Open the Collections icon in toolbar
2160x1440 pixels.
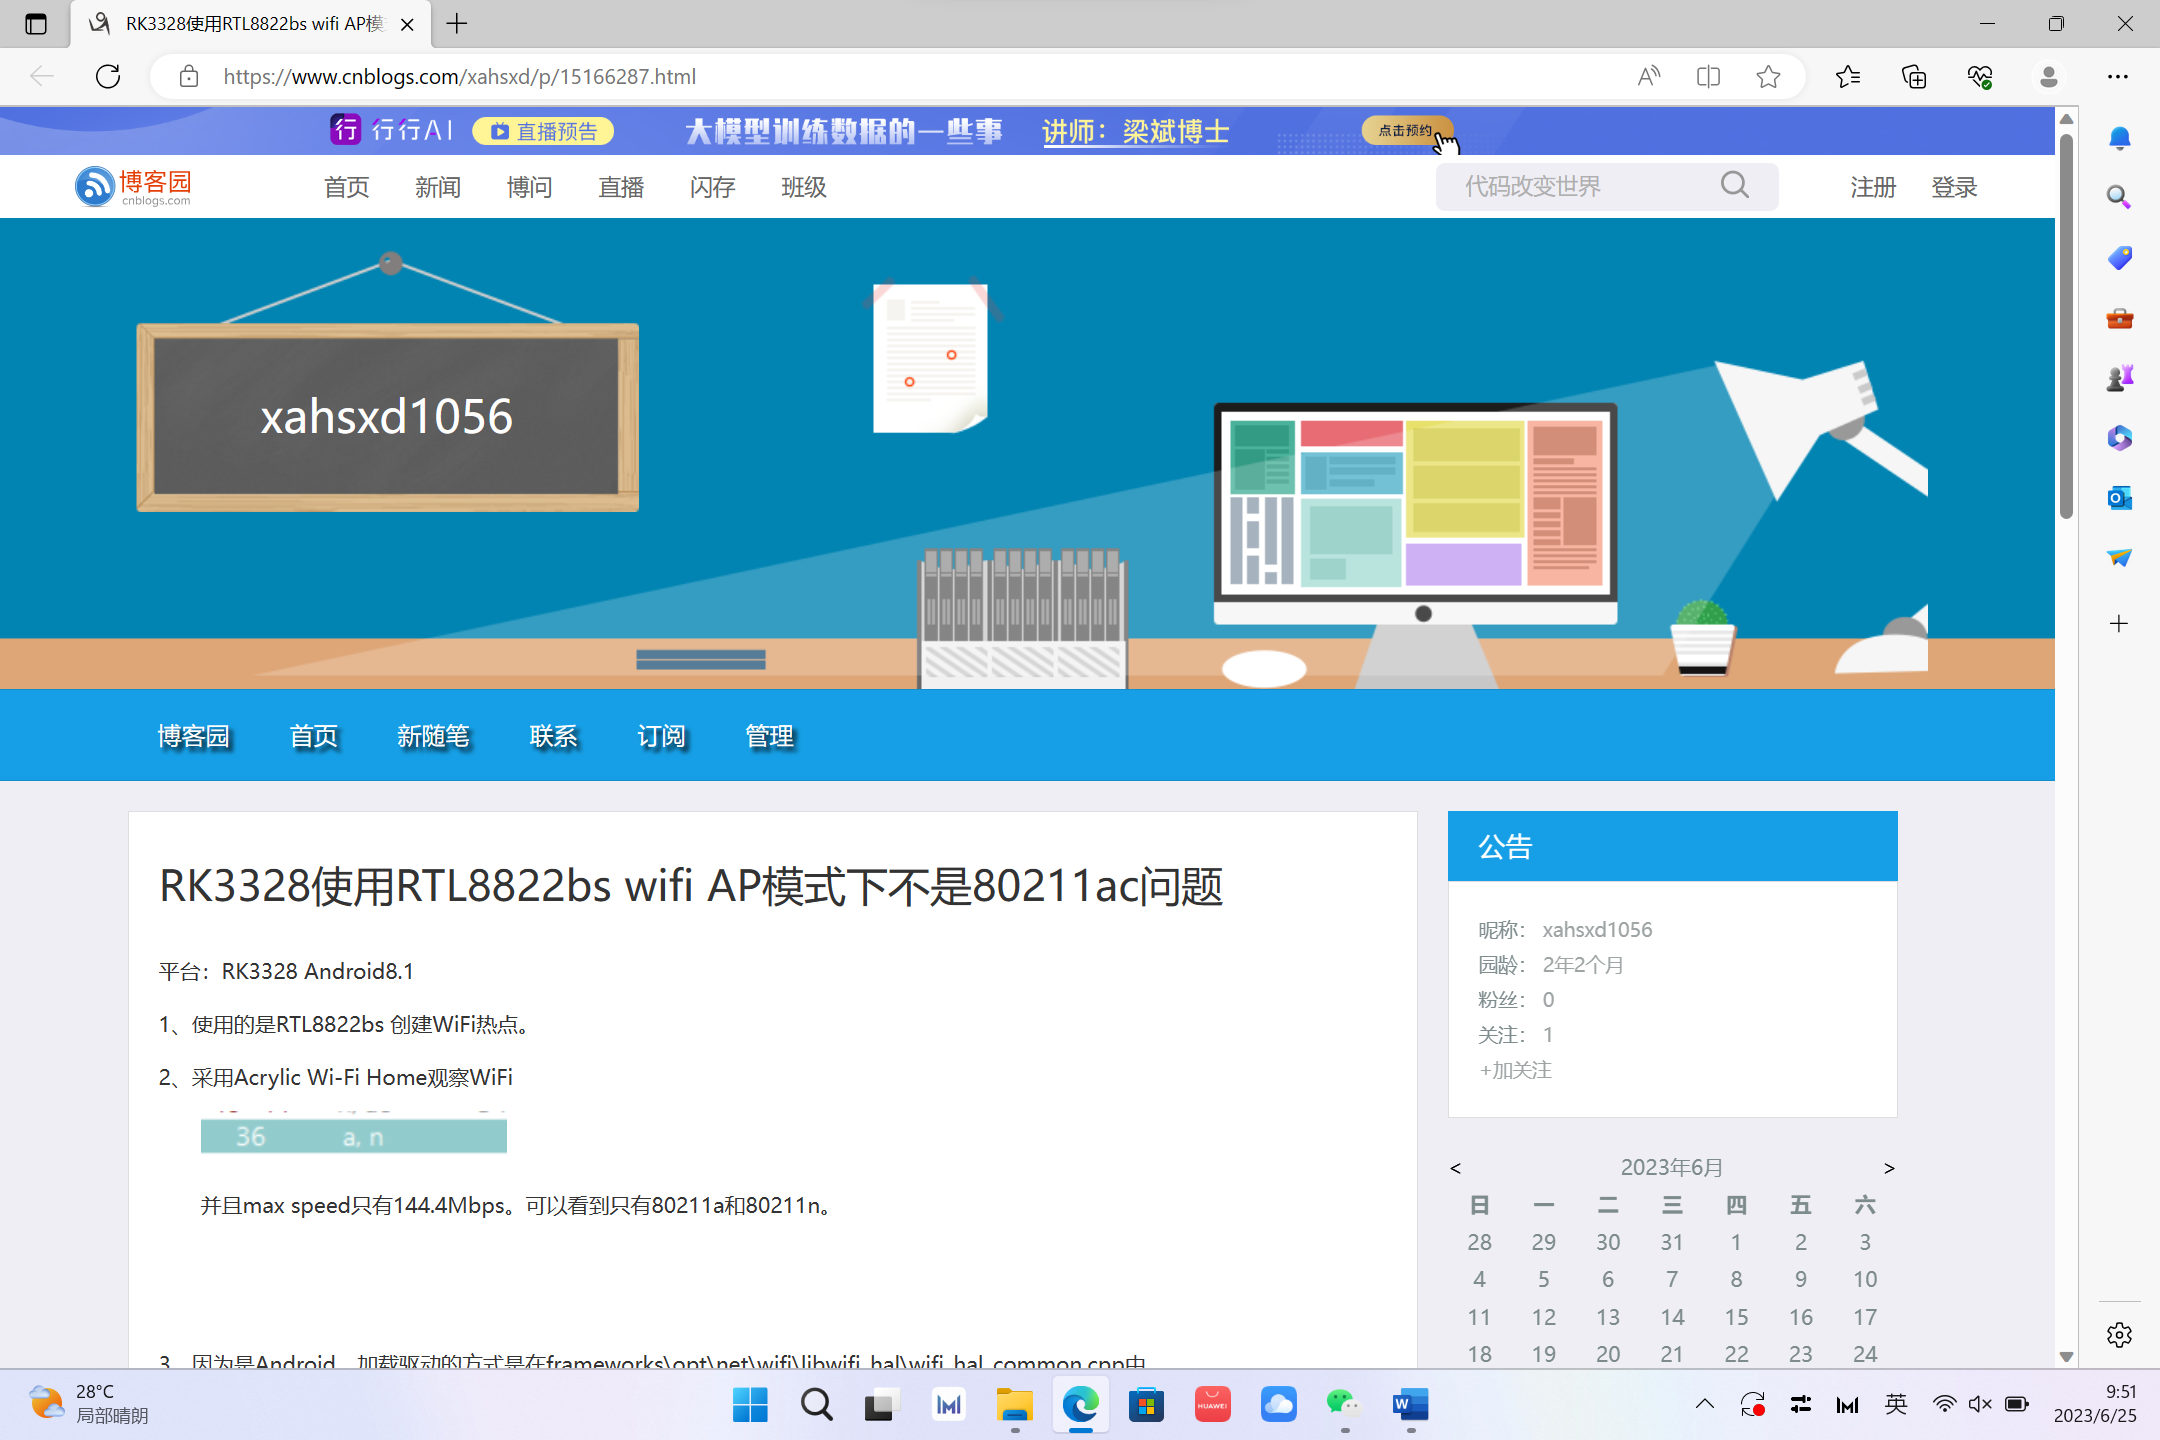1913,76
